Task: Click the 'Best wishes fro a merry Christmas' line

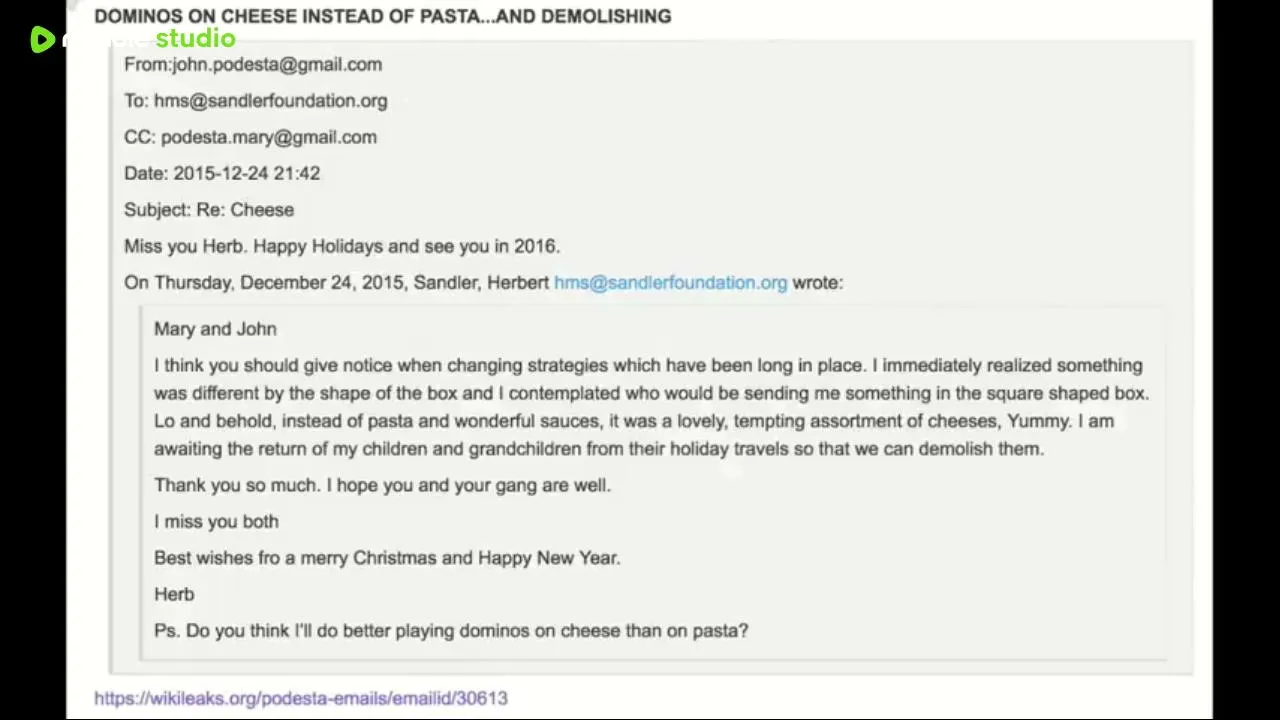Action: point(387,558)
